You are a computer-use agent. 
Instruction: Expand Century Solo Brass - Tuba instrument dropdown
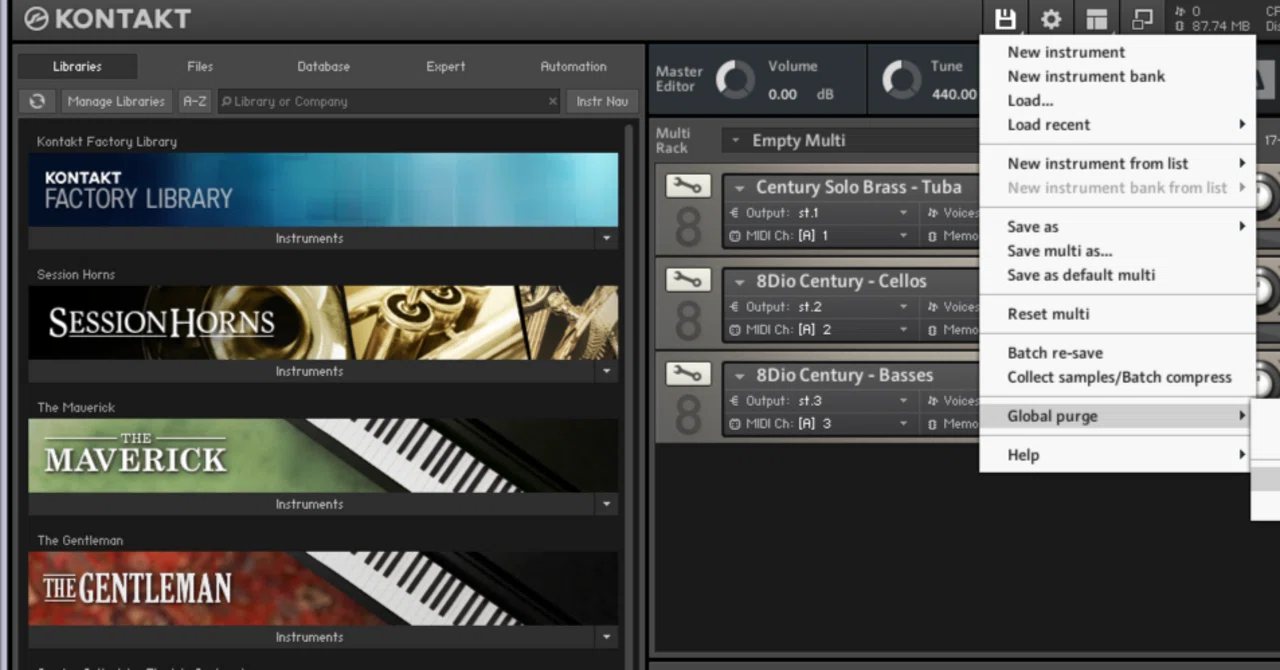[740, 188]
